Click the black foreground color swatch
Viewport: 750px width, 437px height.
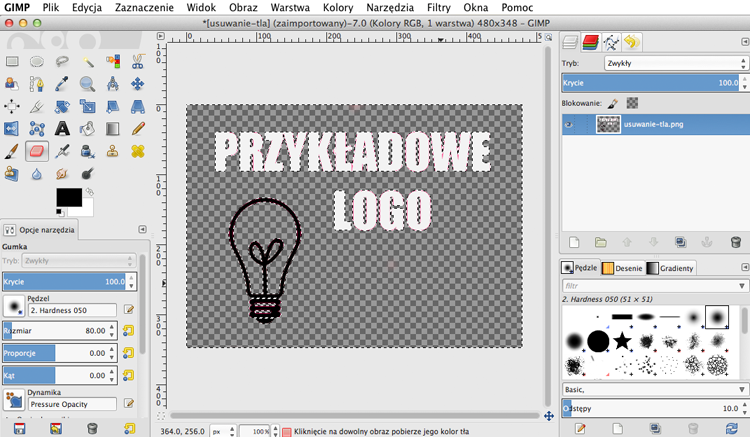tap(69, 197)
